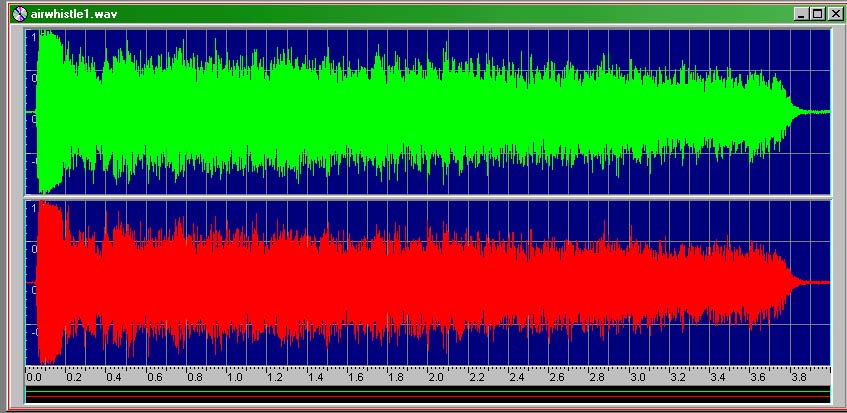Click the 2.8 mark on the time ruler

coord(597,377)
